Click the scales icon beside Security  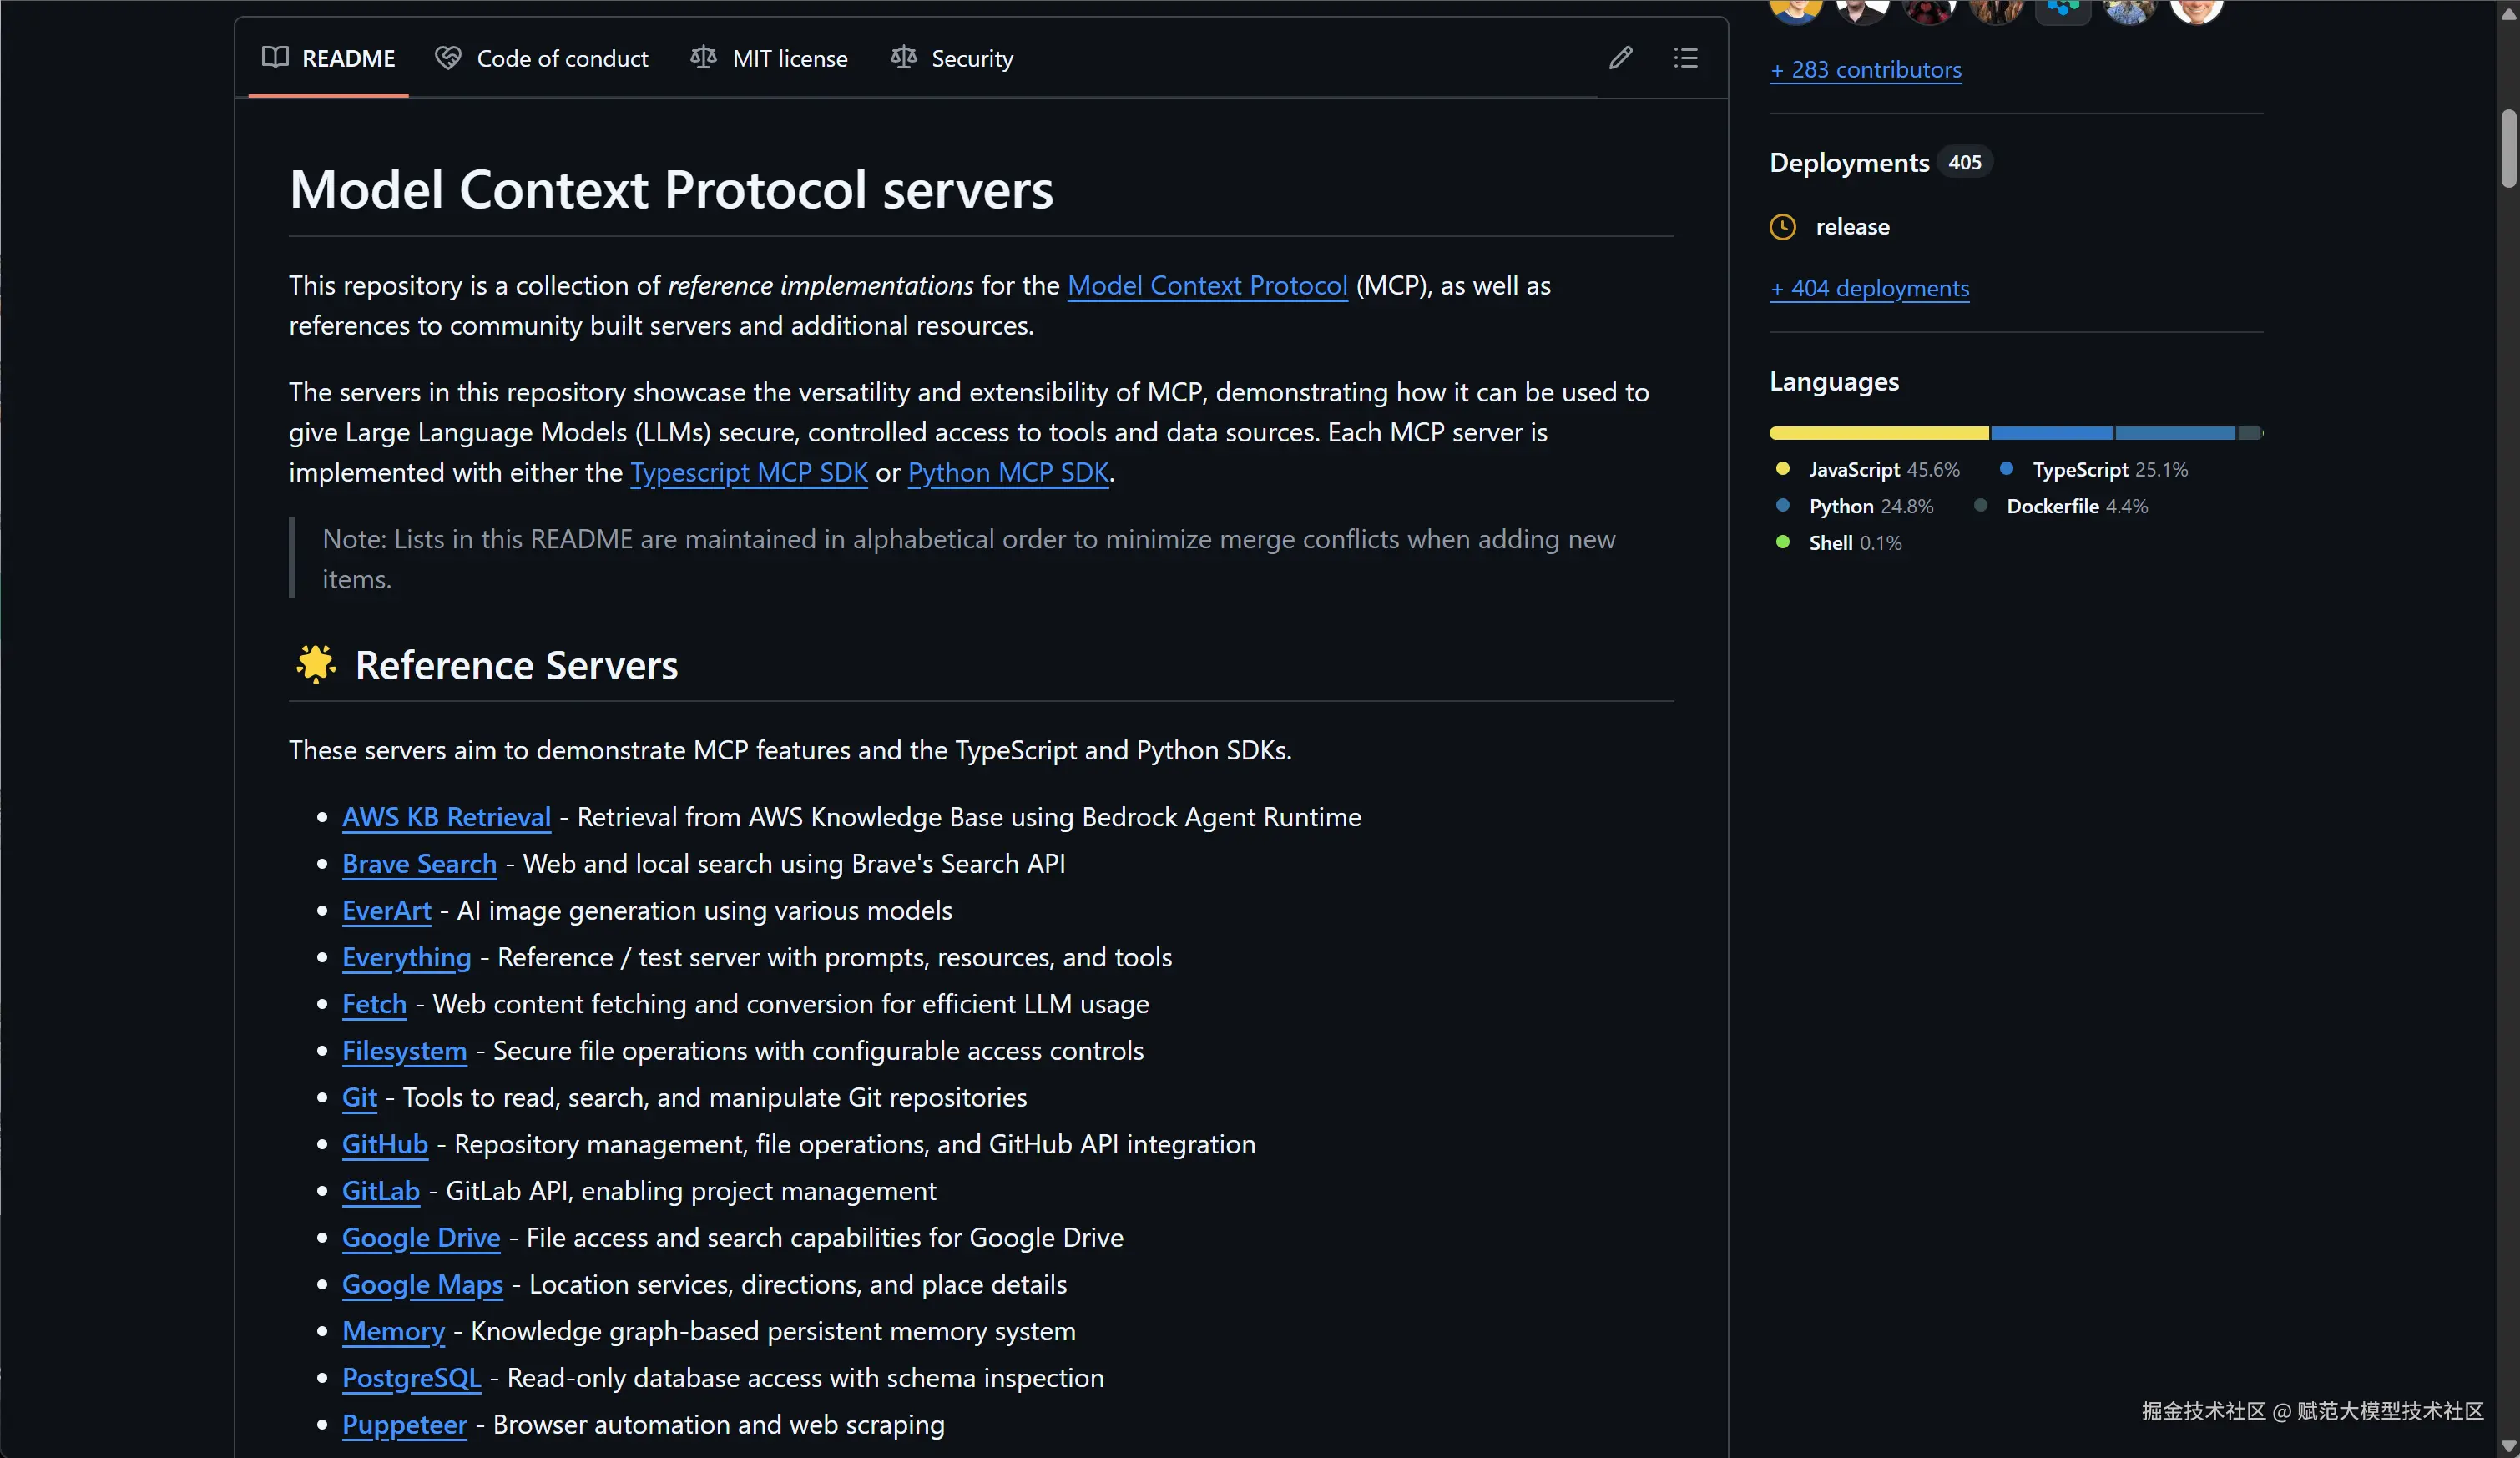click(x=903, y=58)
